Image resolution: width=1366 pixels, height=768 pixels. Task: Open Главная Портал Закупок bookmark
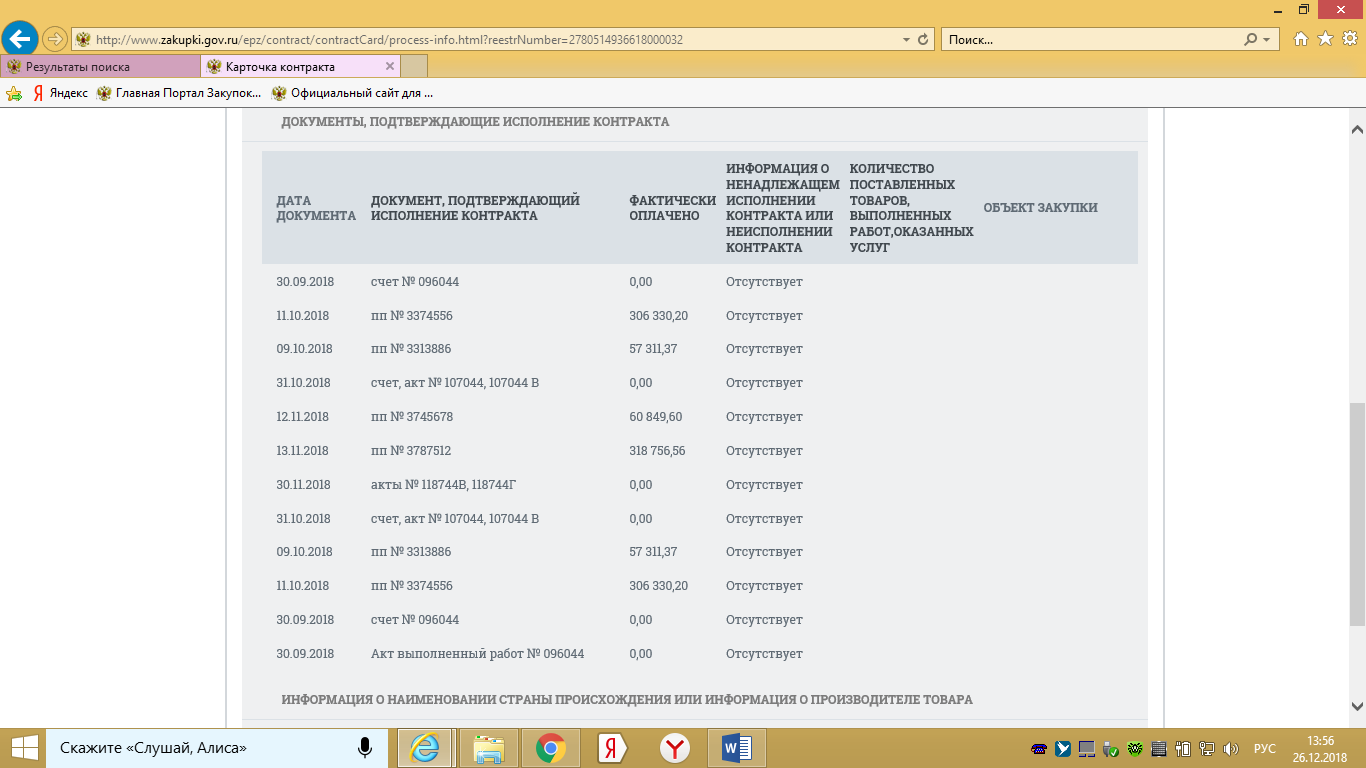point(179,93)
